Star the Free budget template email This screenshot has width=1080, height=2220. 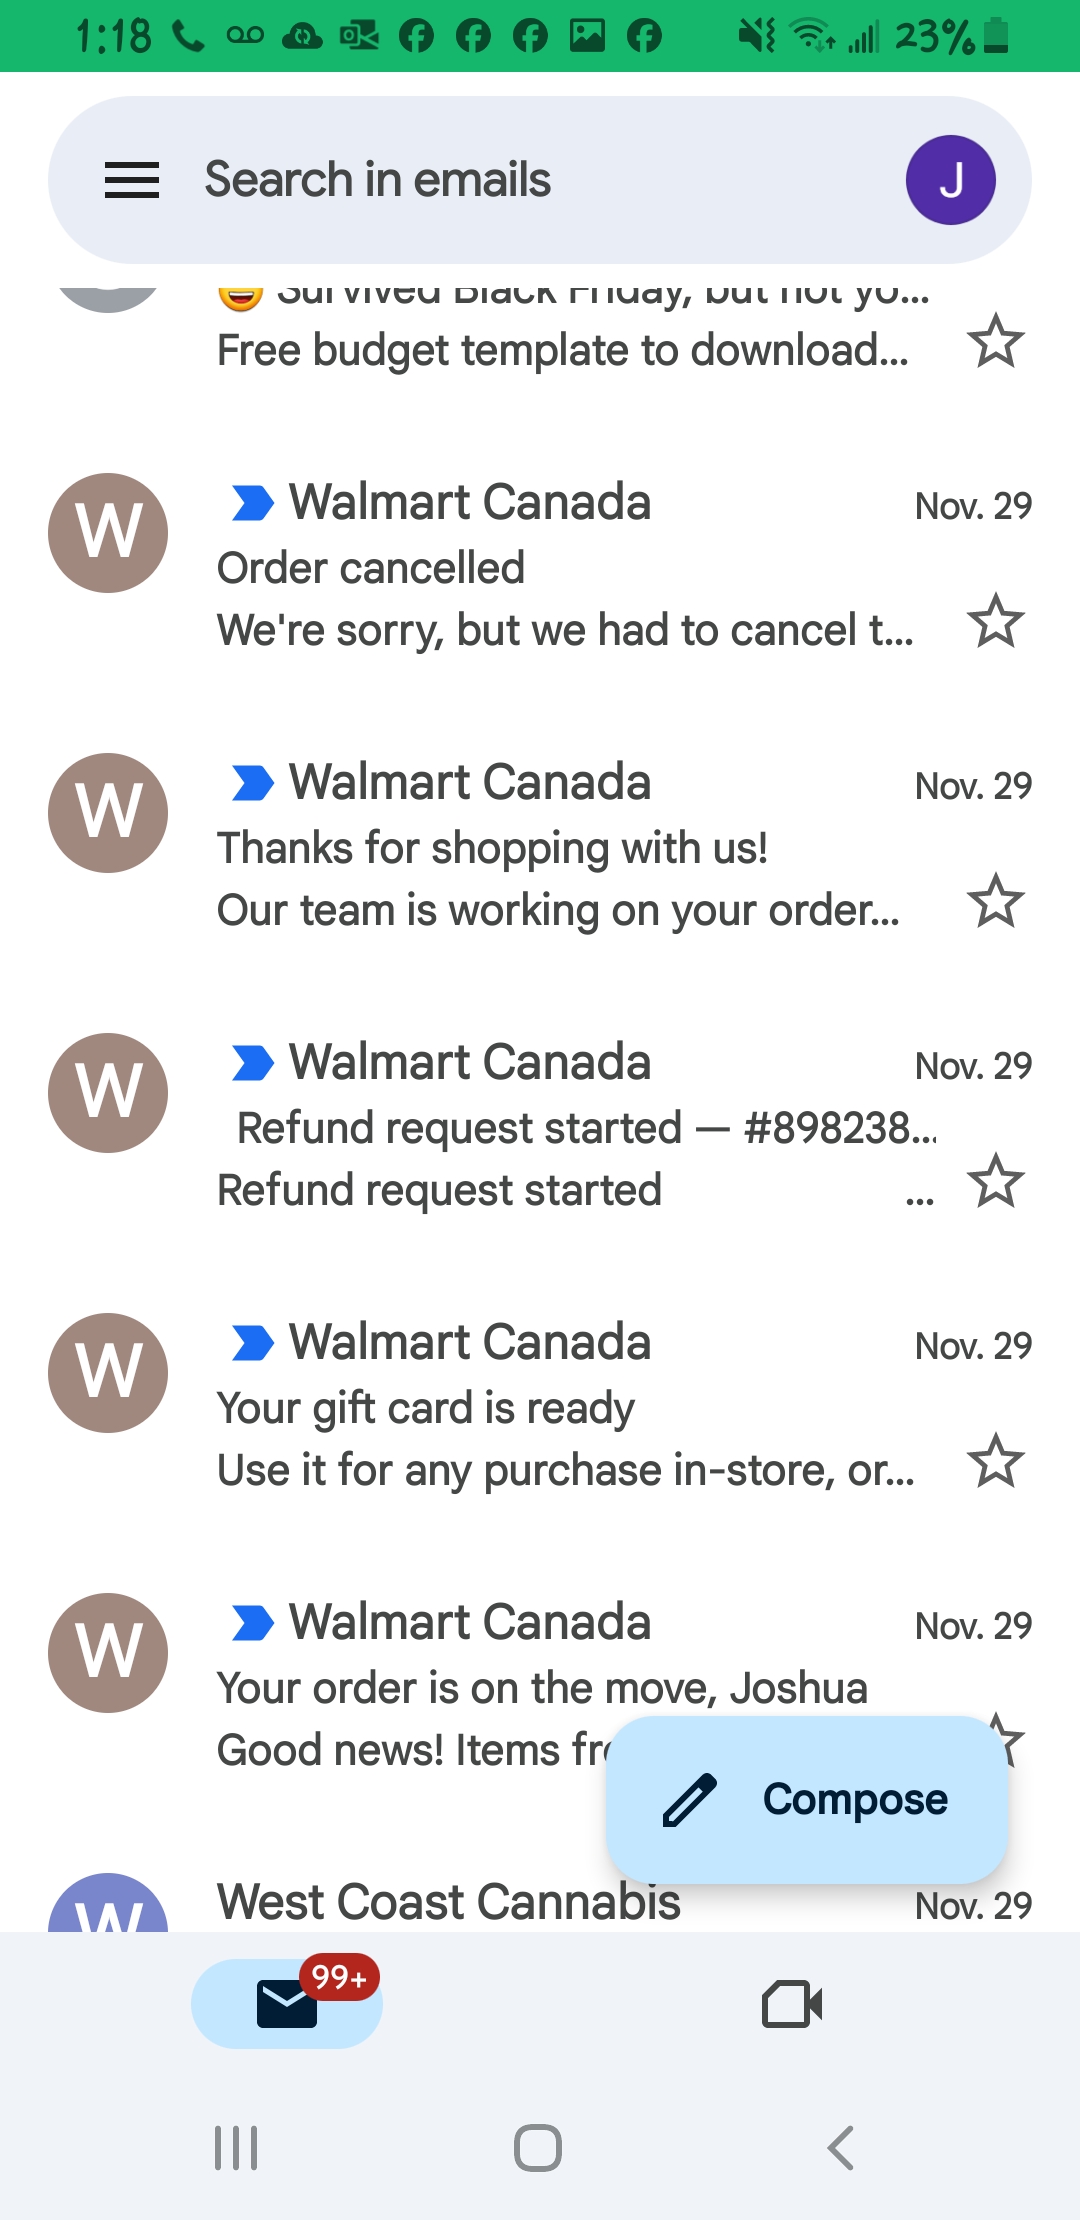pyautogui.click(x=996, y=341)
